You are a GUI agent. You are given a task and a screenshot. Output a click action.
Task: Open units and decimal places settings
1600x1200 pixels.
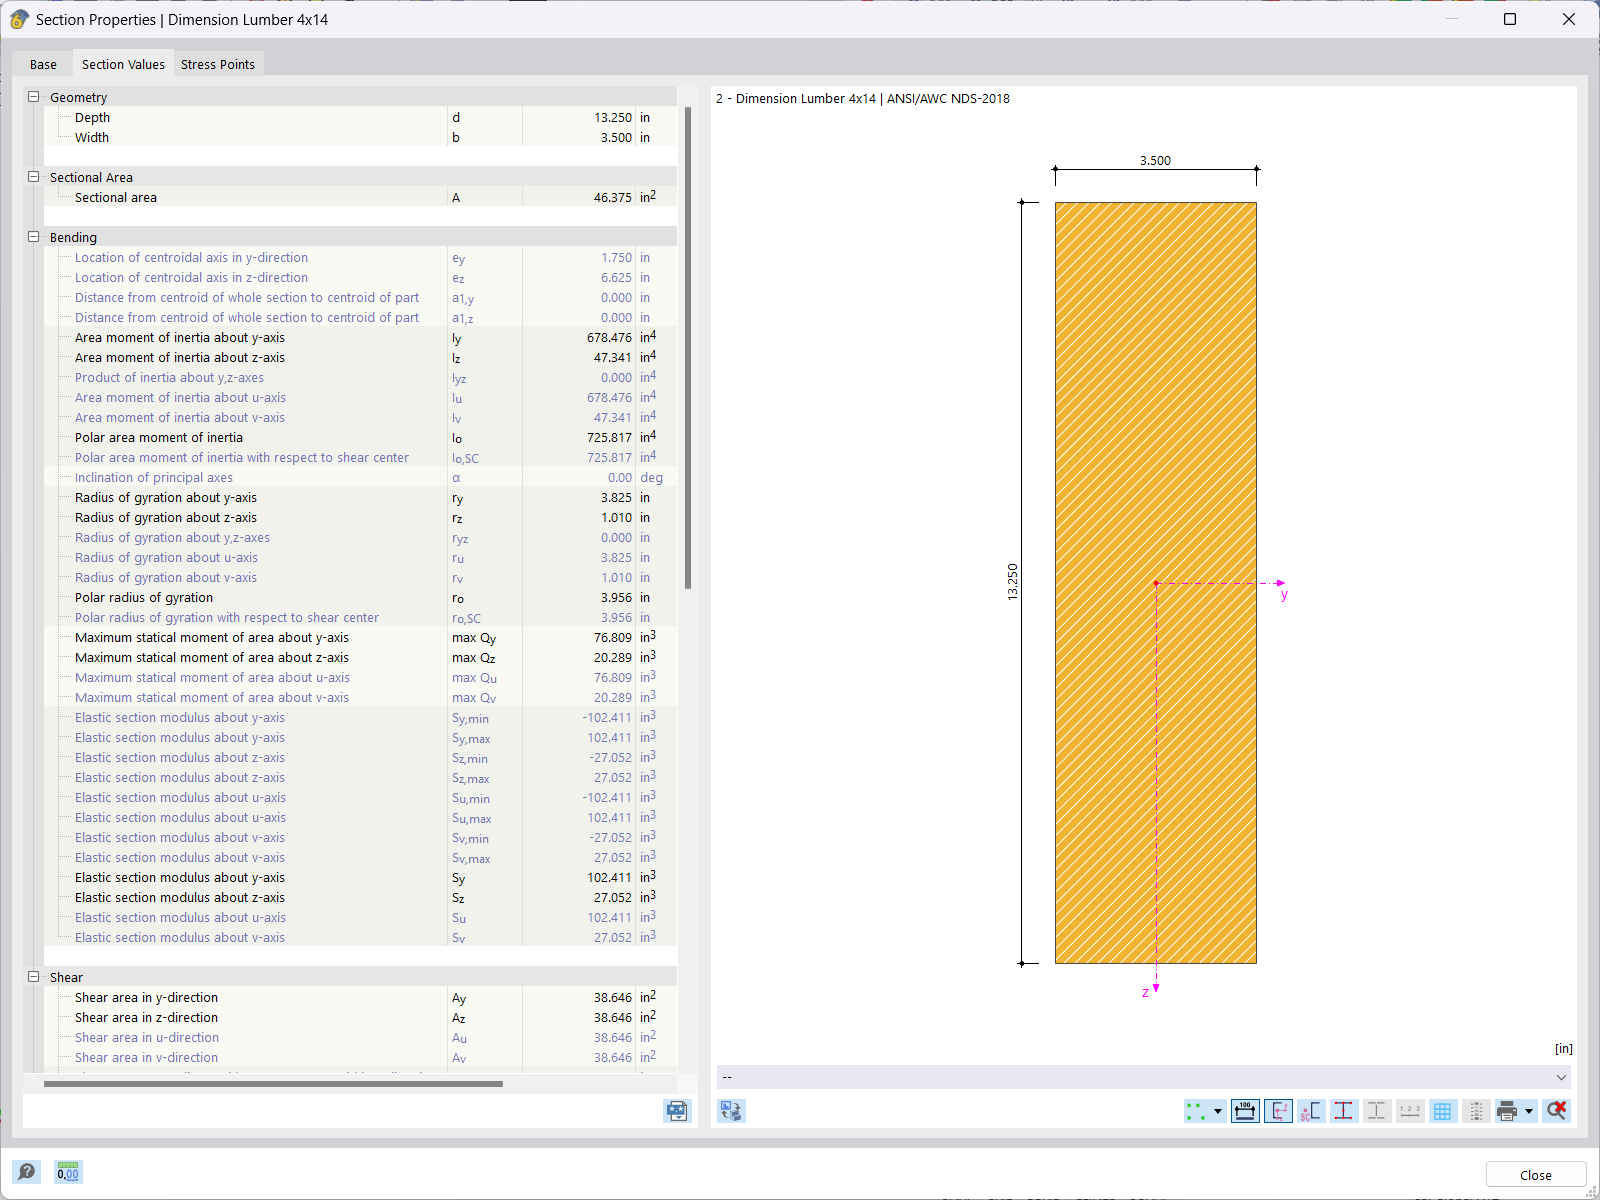click(67, 1171)
